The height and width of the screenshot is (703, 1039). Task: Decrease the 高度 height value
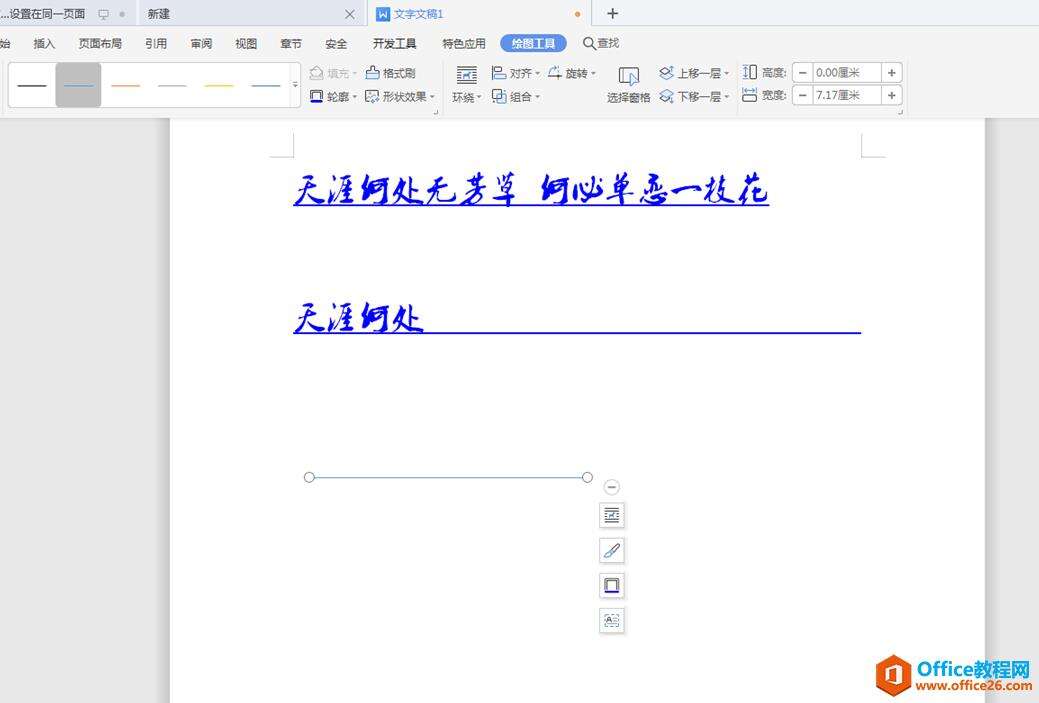(802, 73)
